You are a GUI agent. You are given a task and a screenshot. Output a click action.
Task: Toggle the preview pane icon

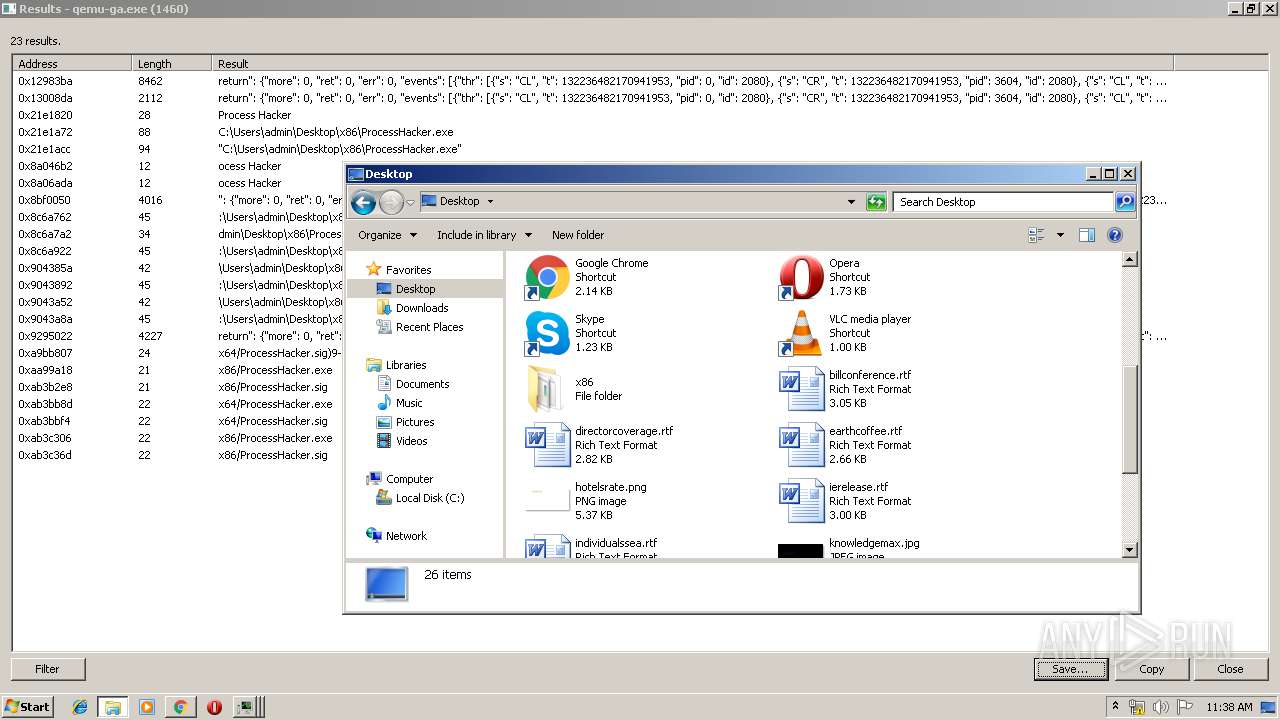1087,235
